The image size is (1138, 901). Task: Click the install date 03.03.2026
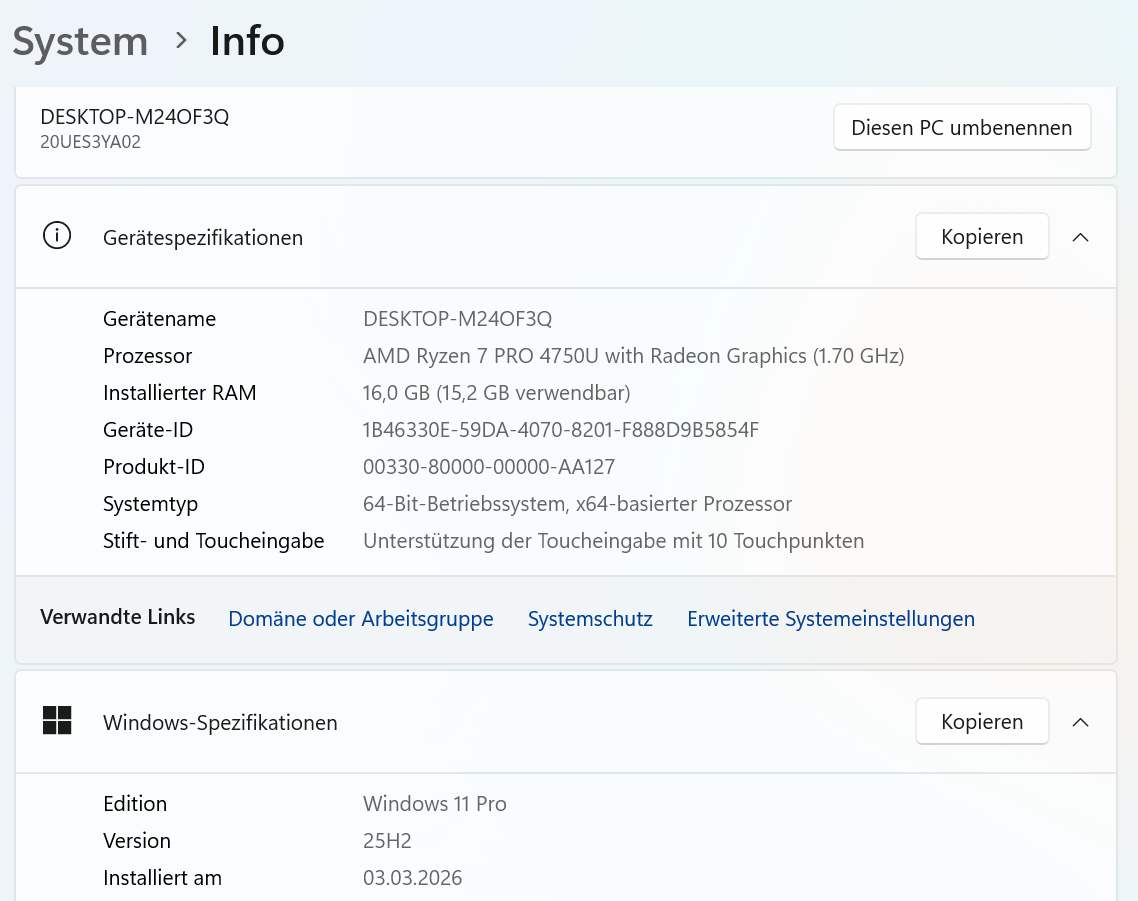(x=412, y=878)
